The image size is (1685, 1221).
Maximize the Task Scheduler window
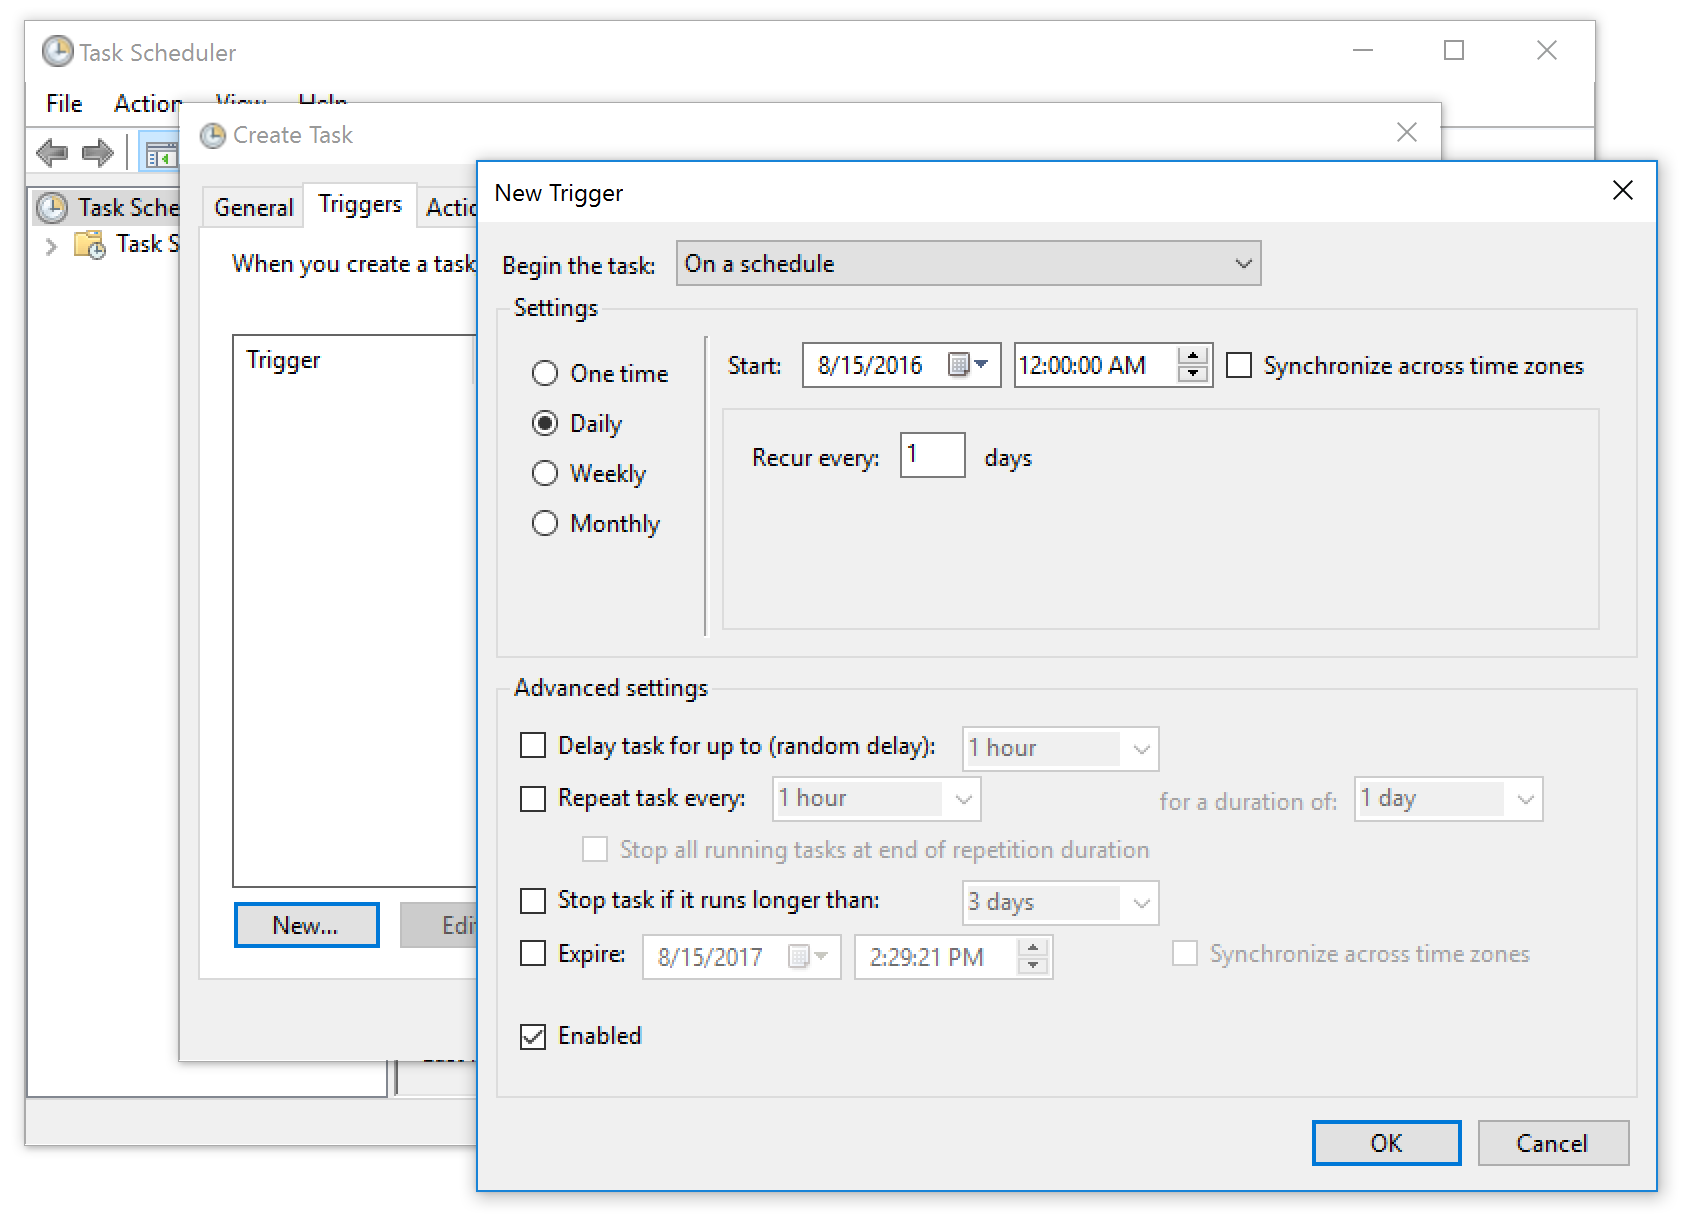pyautogui.click(x=1454, y=50)
